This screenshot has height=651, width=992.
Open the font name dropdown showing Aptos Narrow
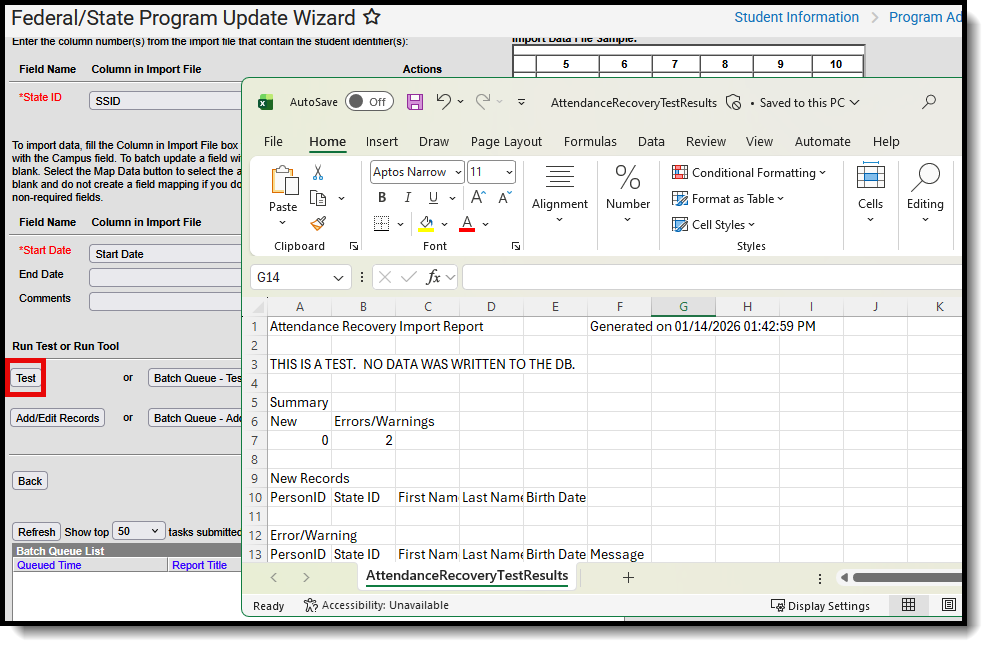pyautogui.click(x=458, y=171)
